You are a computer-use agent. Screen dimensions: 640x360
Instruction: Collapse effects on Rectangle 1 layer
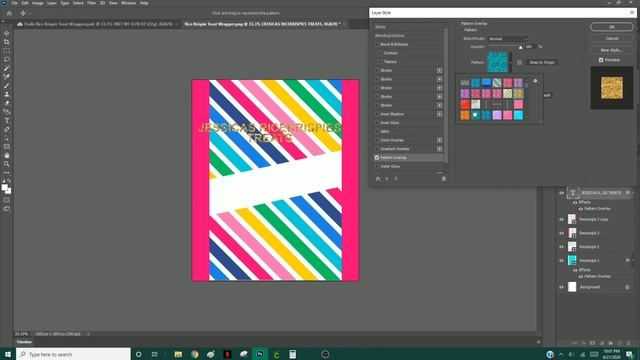[633, 260]
